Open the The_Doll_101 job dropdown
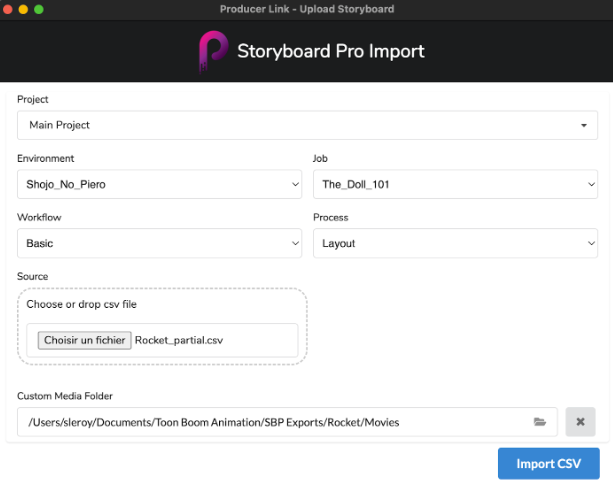This screenshot has width=613, height=497. (x=455, y=184)
